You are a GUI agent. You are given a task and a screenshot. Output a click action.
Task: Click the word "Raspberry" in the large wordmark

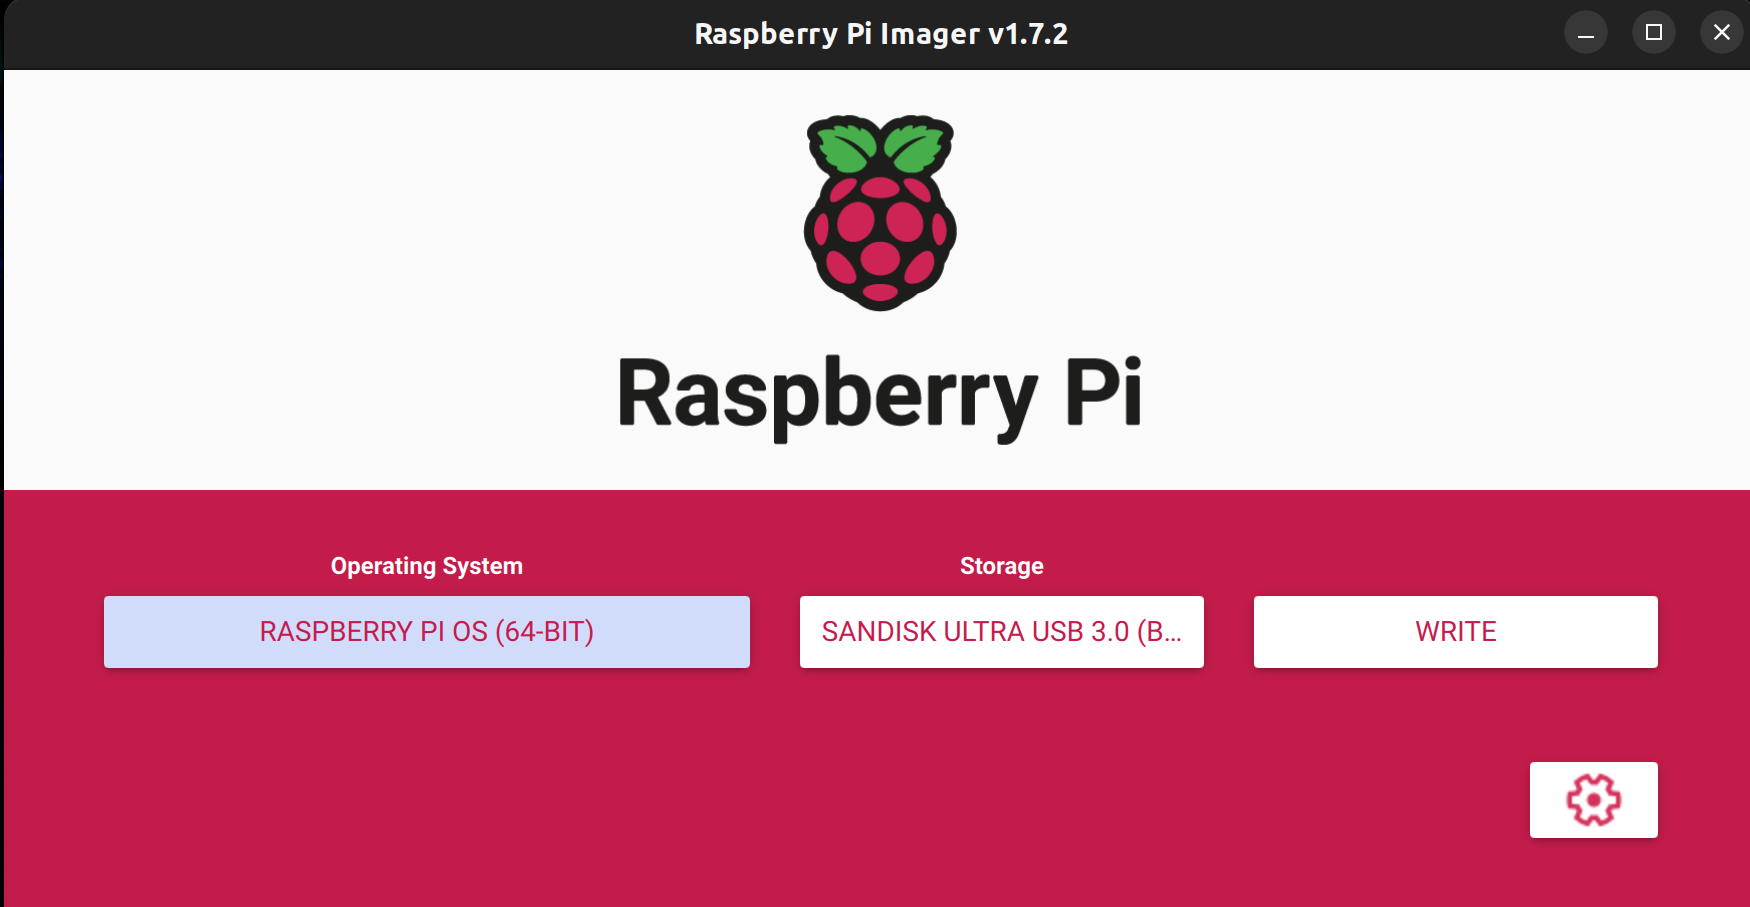[x=826, y=397]
